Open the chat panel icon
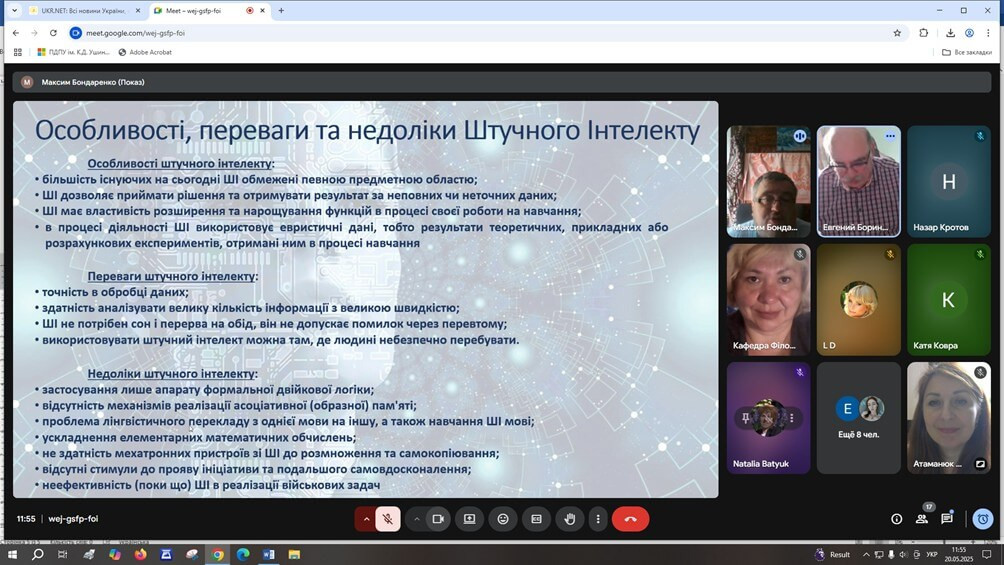Image resolution: width=1004 pixels, height=565 pixels. pyautogui.click(x=947, y=519)
